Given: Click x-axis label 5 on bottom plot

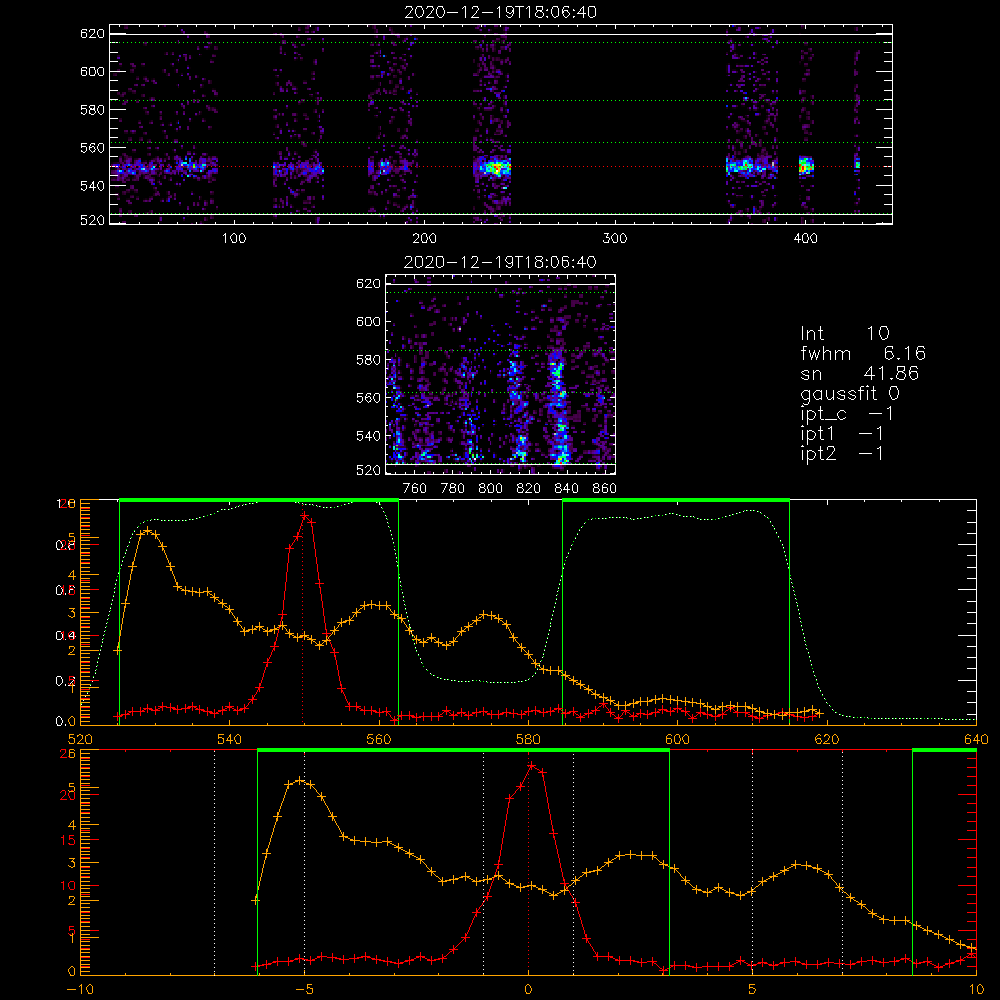Looking at the screenshot, I should (x=753, y=989).
